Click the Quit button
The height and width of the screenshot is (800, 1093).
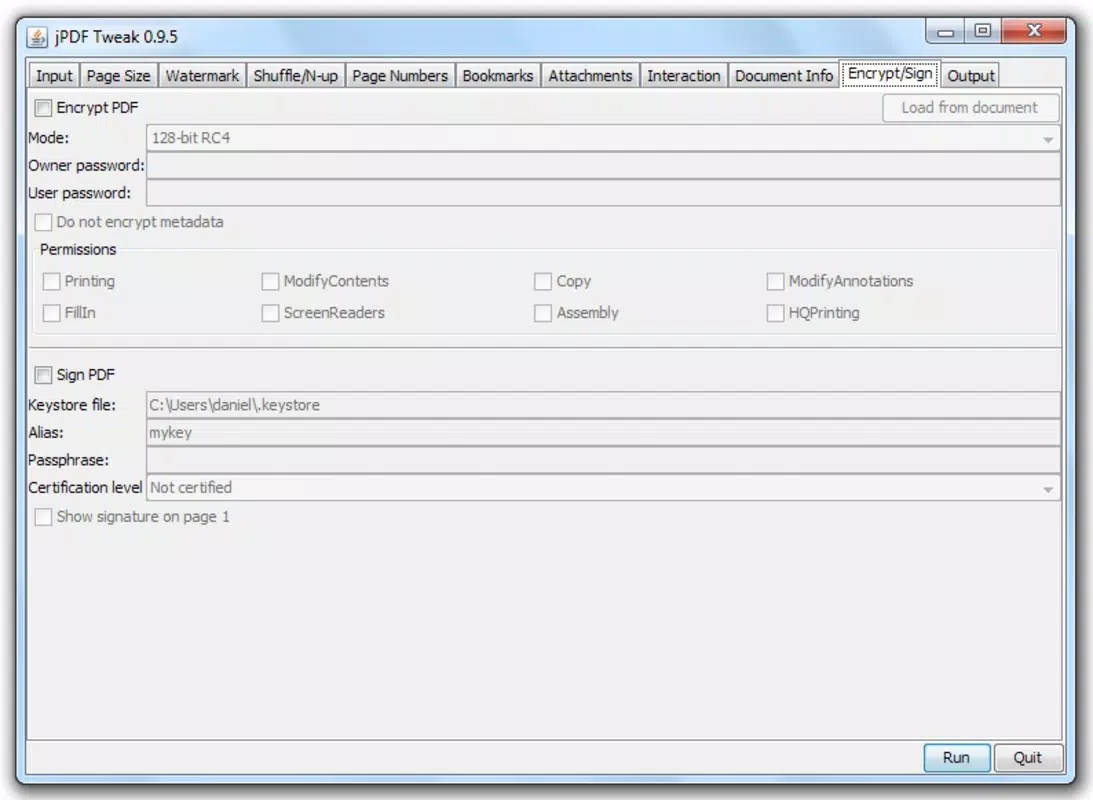(x=1027, y=757)
